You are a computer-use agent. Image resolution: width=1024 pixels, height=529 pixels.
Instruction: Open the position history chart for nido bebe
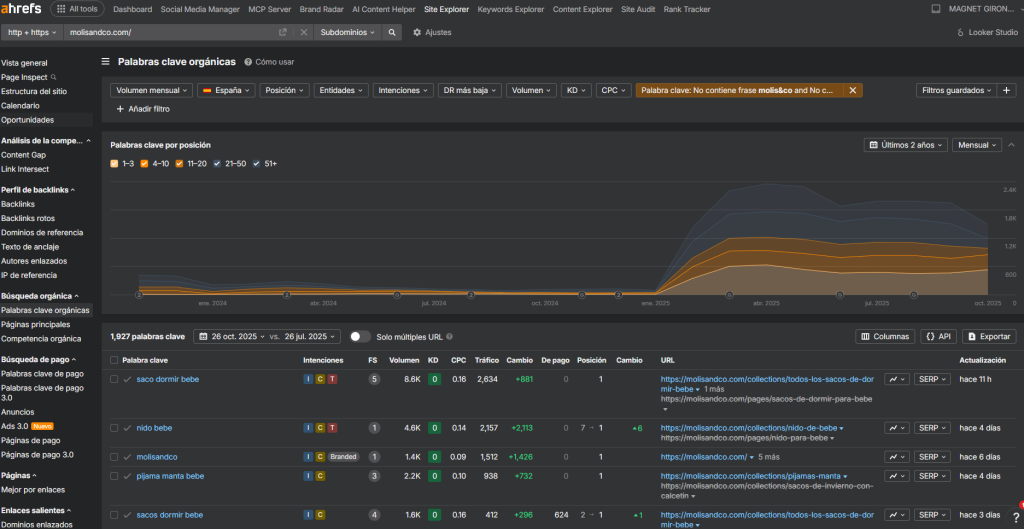tap(897, 428)
